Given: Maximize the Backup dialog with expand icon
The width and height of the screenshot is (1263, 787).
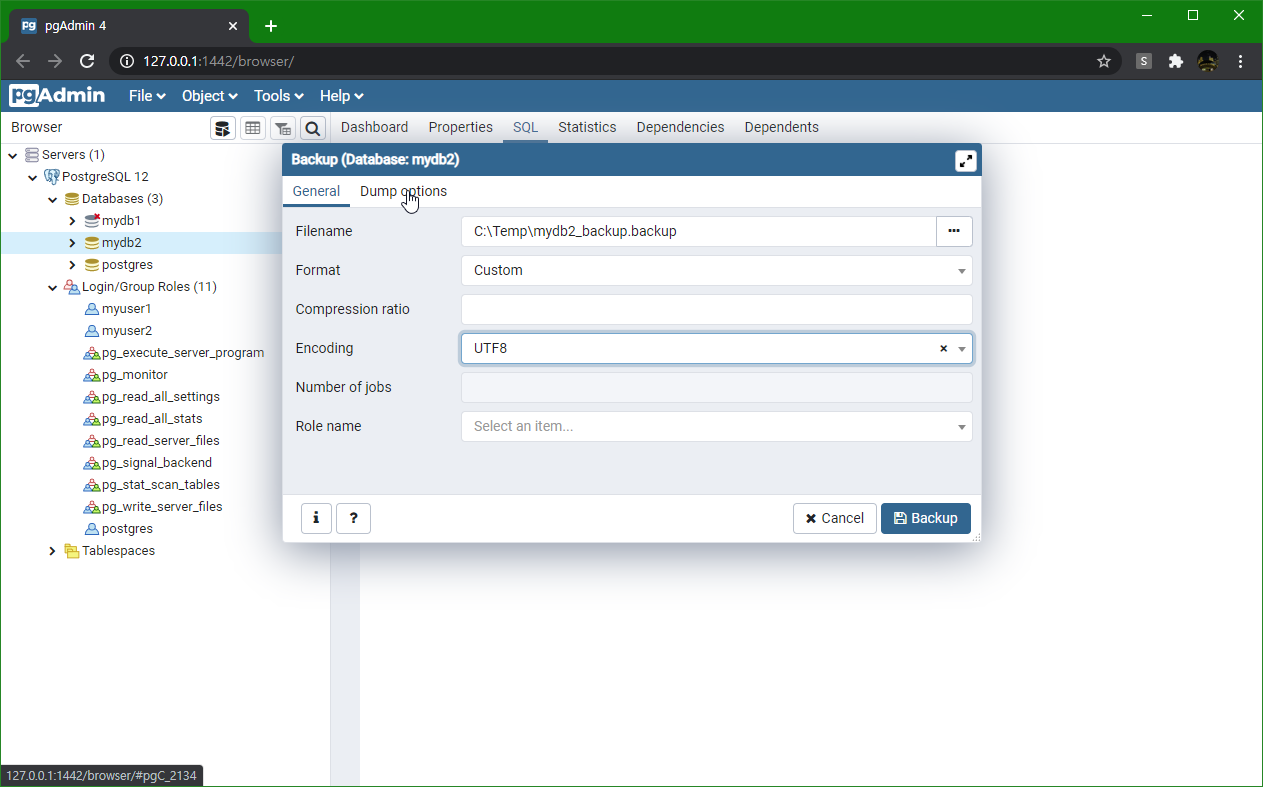Looking at the screenshot, I should tap(965, 160).
